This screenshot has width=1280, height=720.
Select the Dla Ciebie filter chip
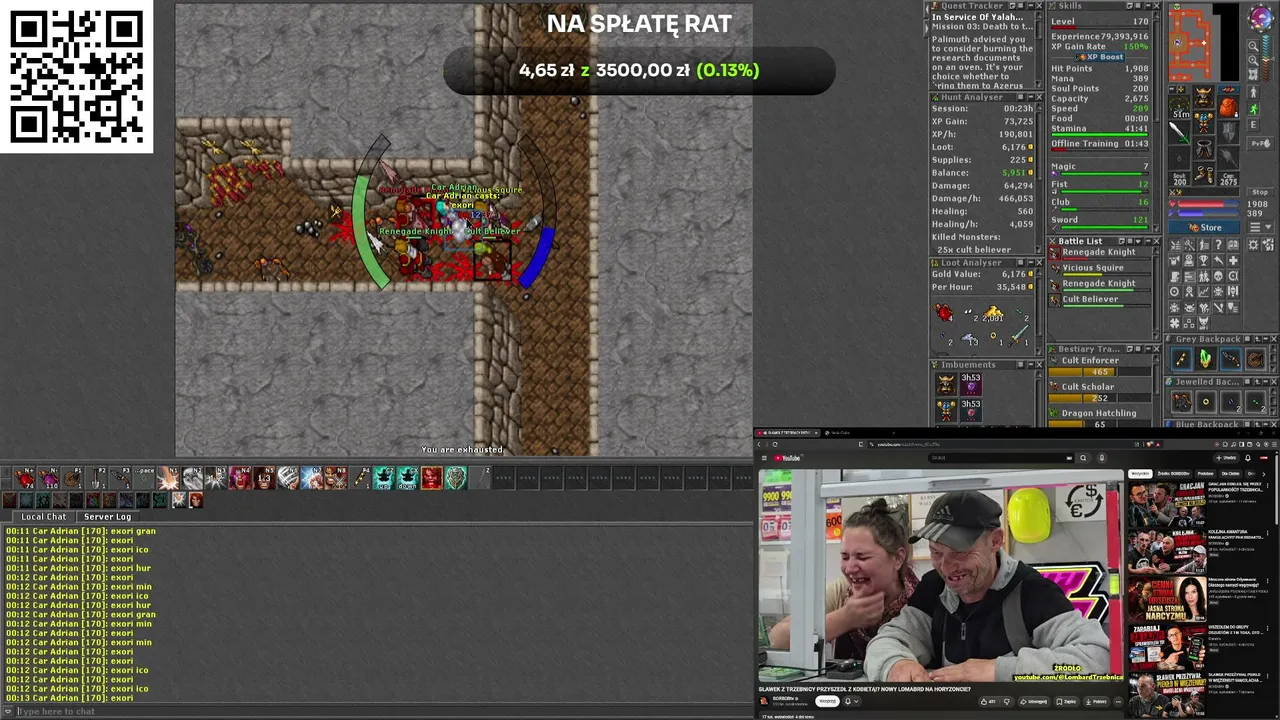point(1232,473)
